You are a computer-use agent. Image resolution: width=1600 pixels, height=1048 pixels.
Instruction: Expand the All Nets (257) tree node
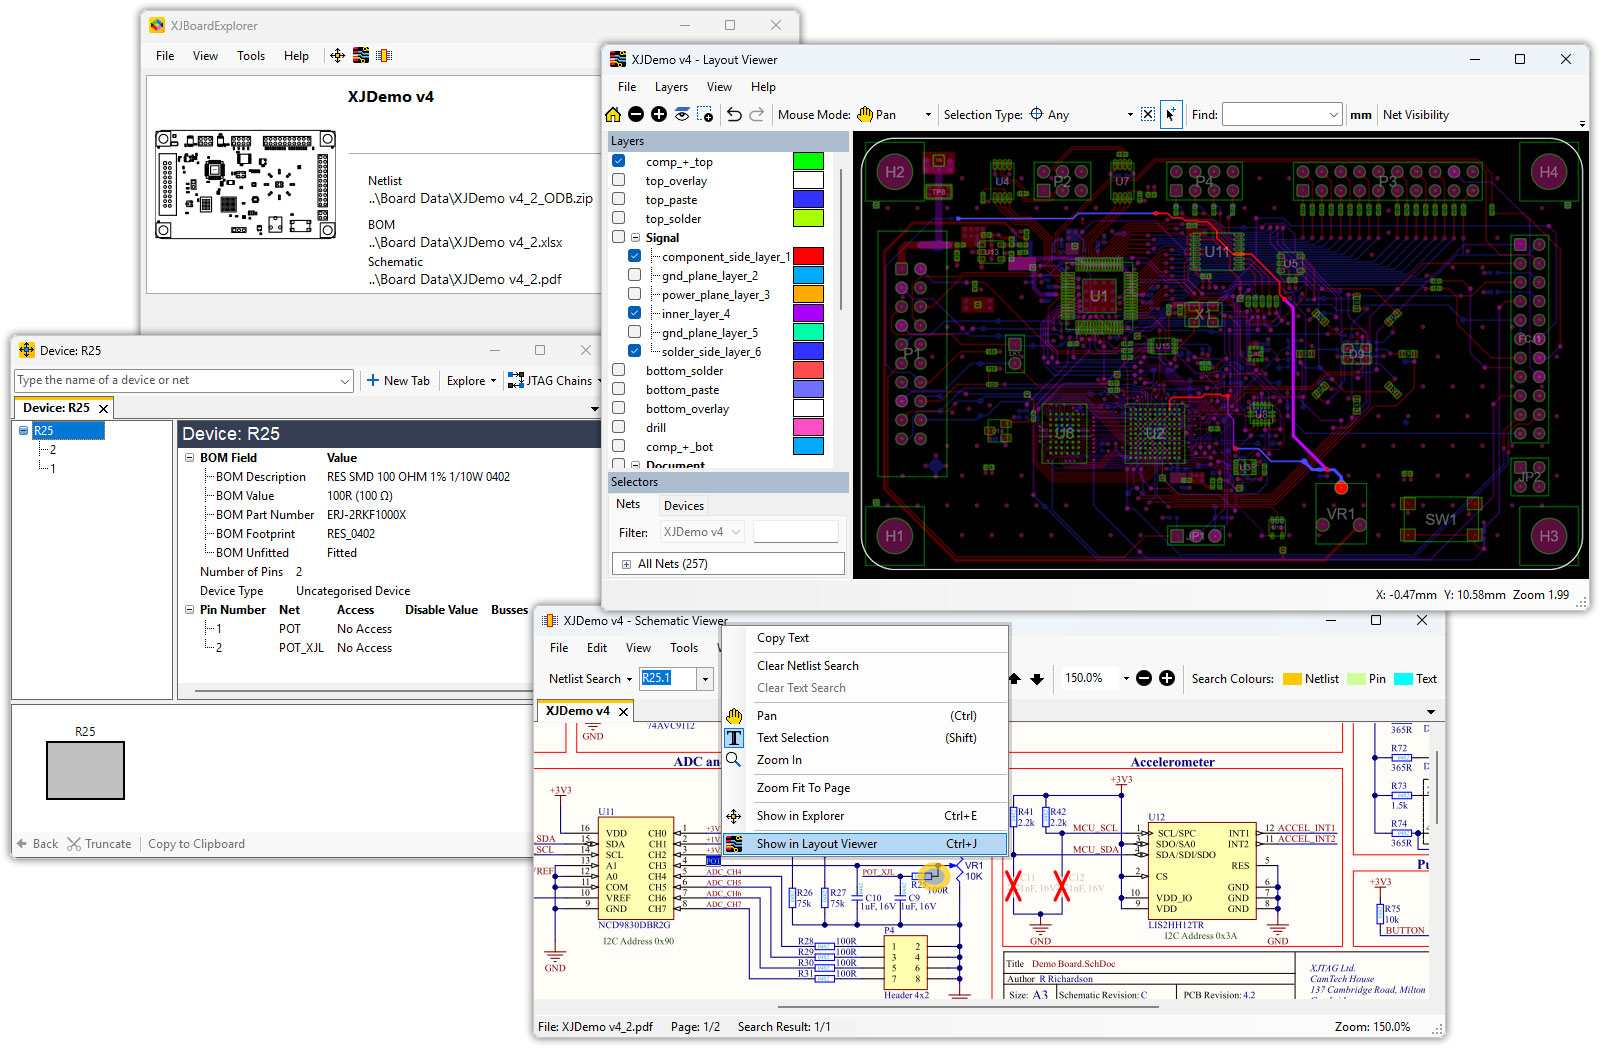pyautogui.click(x=627, y=564)
